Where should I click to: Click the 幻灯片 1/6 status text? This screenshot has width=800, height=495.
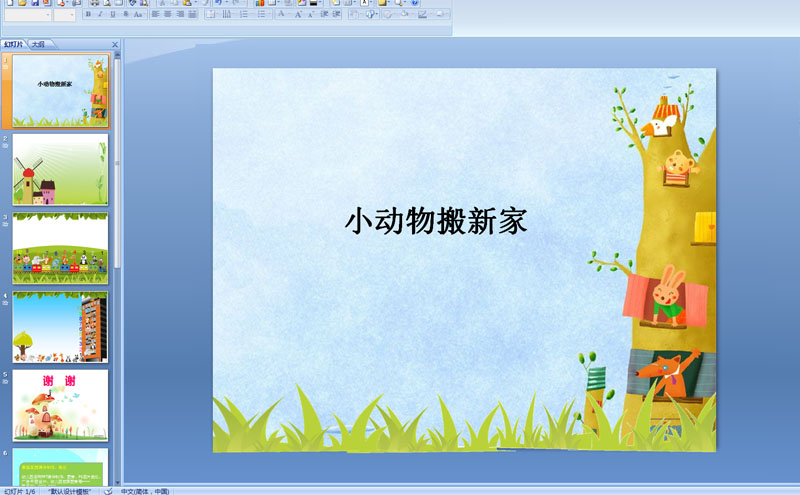(19, 491)
